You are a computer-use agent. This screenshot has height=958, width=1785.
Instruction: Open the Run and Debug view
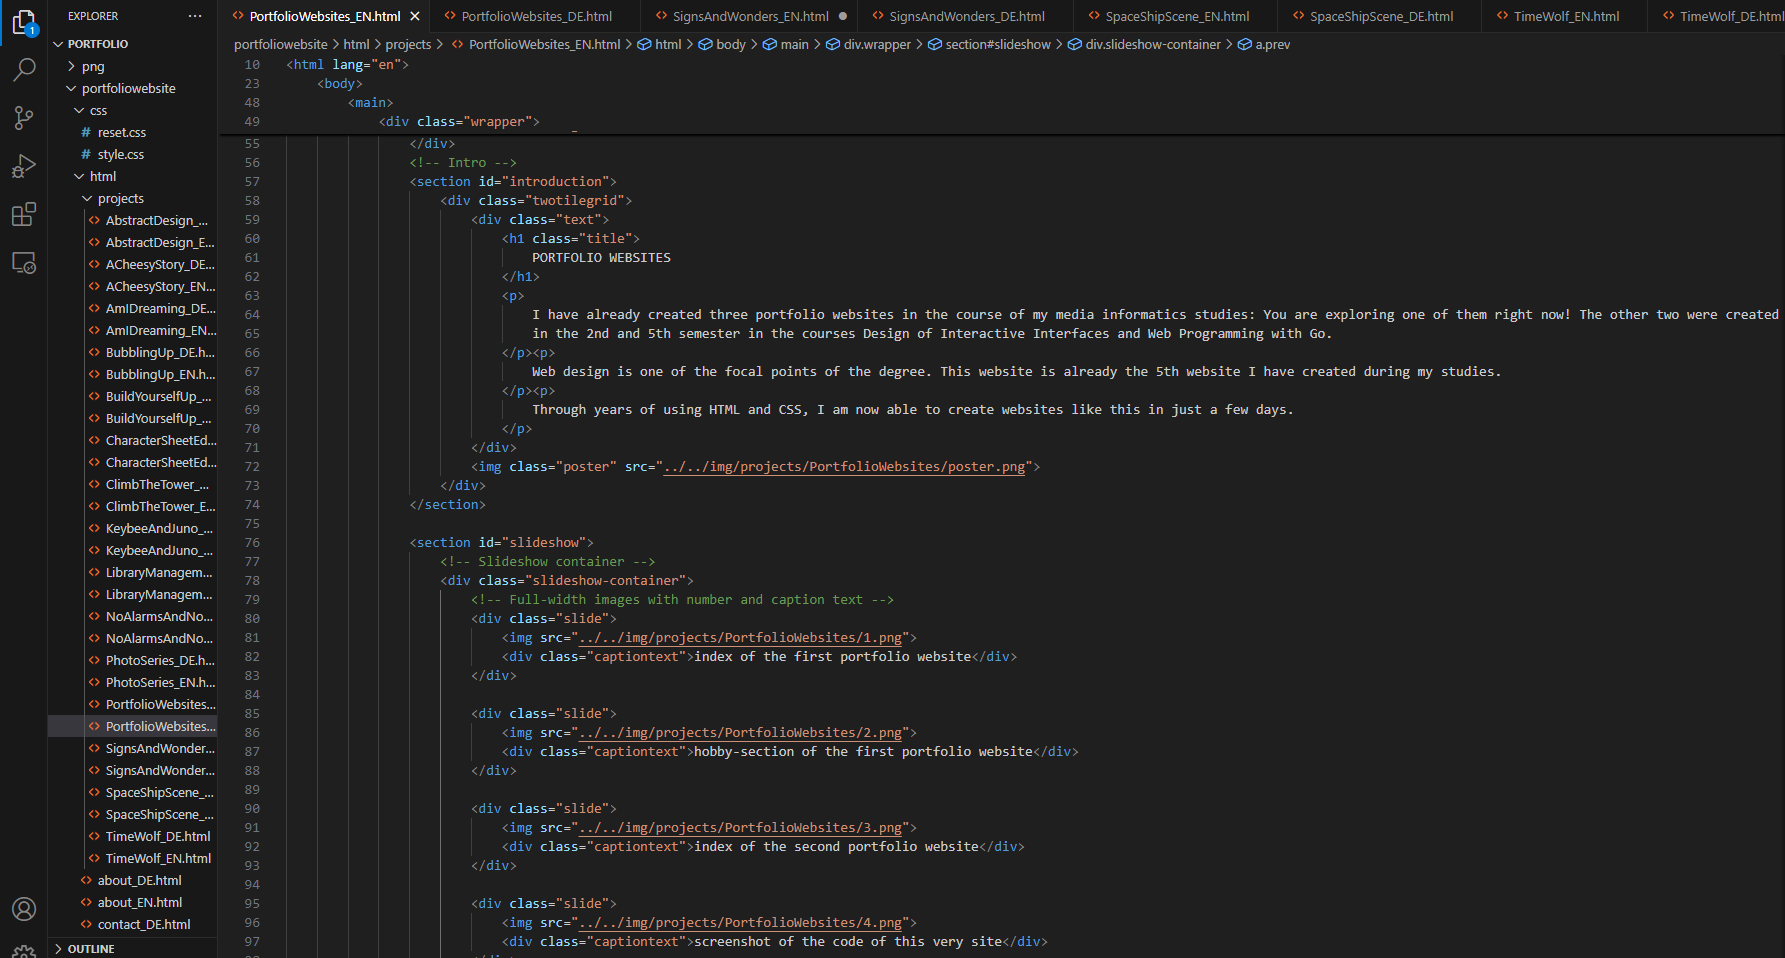tap(24, 166)
